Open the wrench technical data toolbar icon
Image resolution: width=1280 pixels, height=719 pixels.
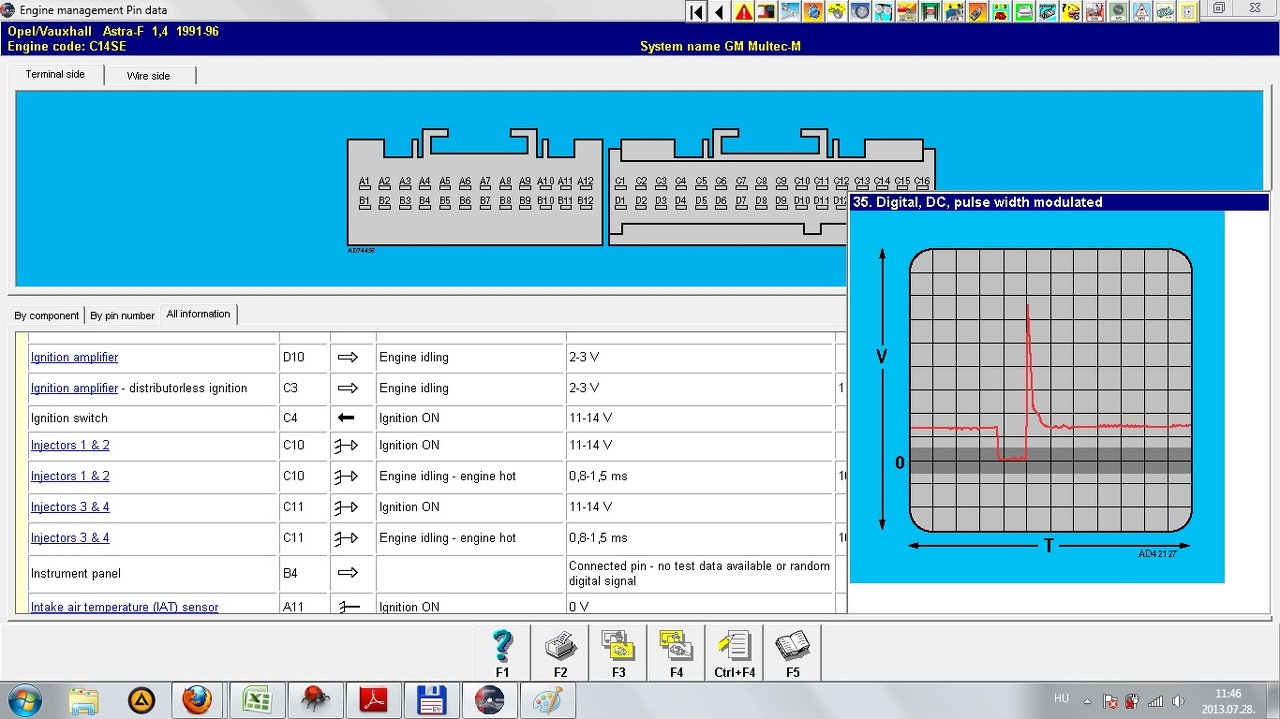coord(791,12)
